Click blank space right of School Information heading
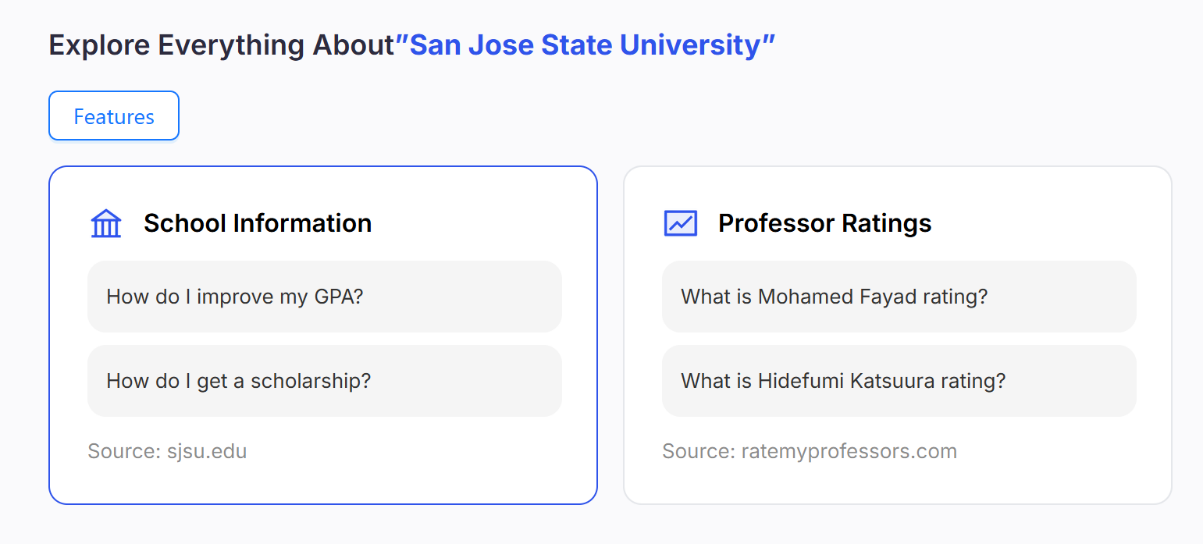Screen dimensions: 1204x544 (x=470, y=223)
